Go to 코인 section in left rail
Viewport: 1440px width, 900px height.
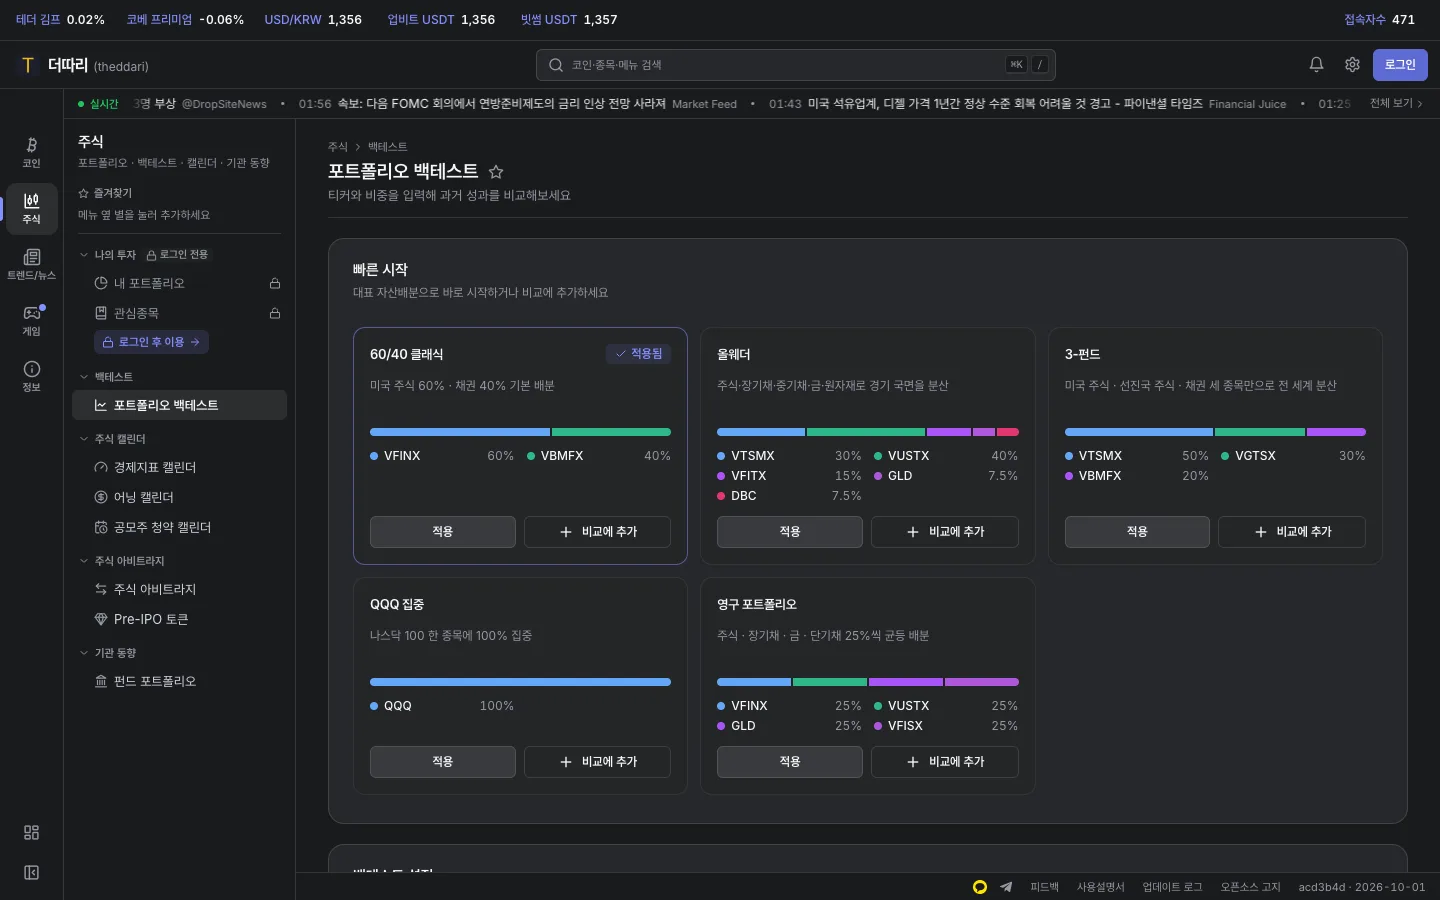[x=31, y=152]
